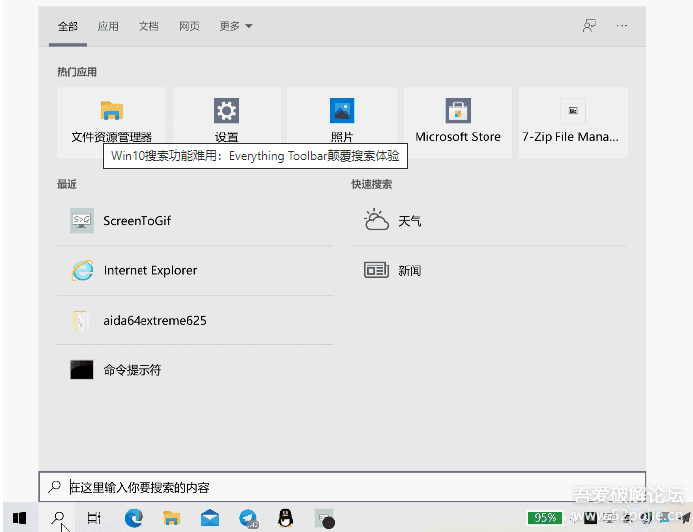
Task: Launch the 照片 app tile
Action: (342, 120)
